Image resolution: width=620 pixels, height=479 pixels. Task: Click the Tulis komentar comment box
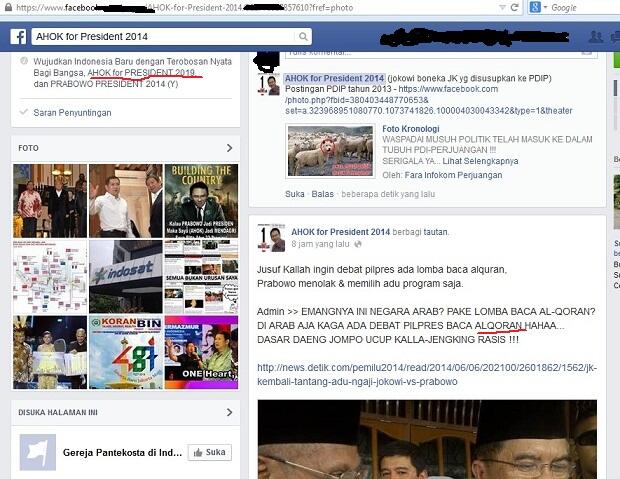click(441, 54)
